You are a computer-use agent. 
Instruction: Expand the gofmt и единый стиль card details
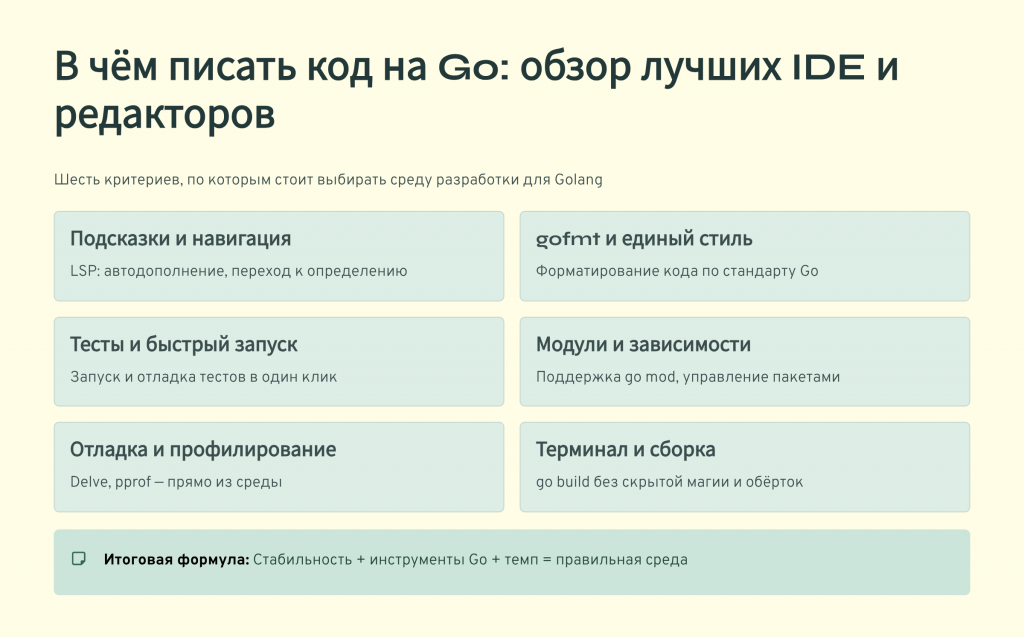[x=745, y=256]
